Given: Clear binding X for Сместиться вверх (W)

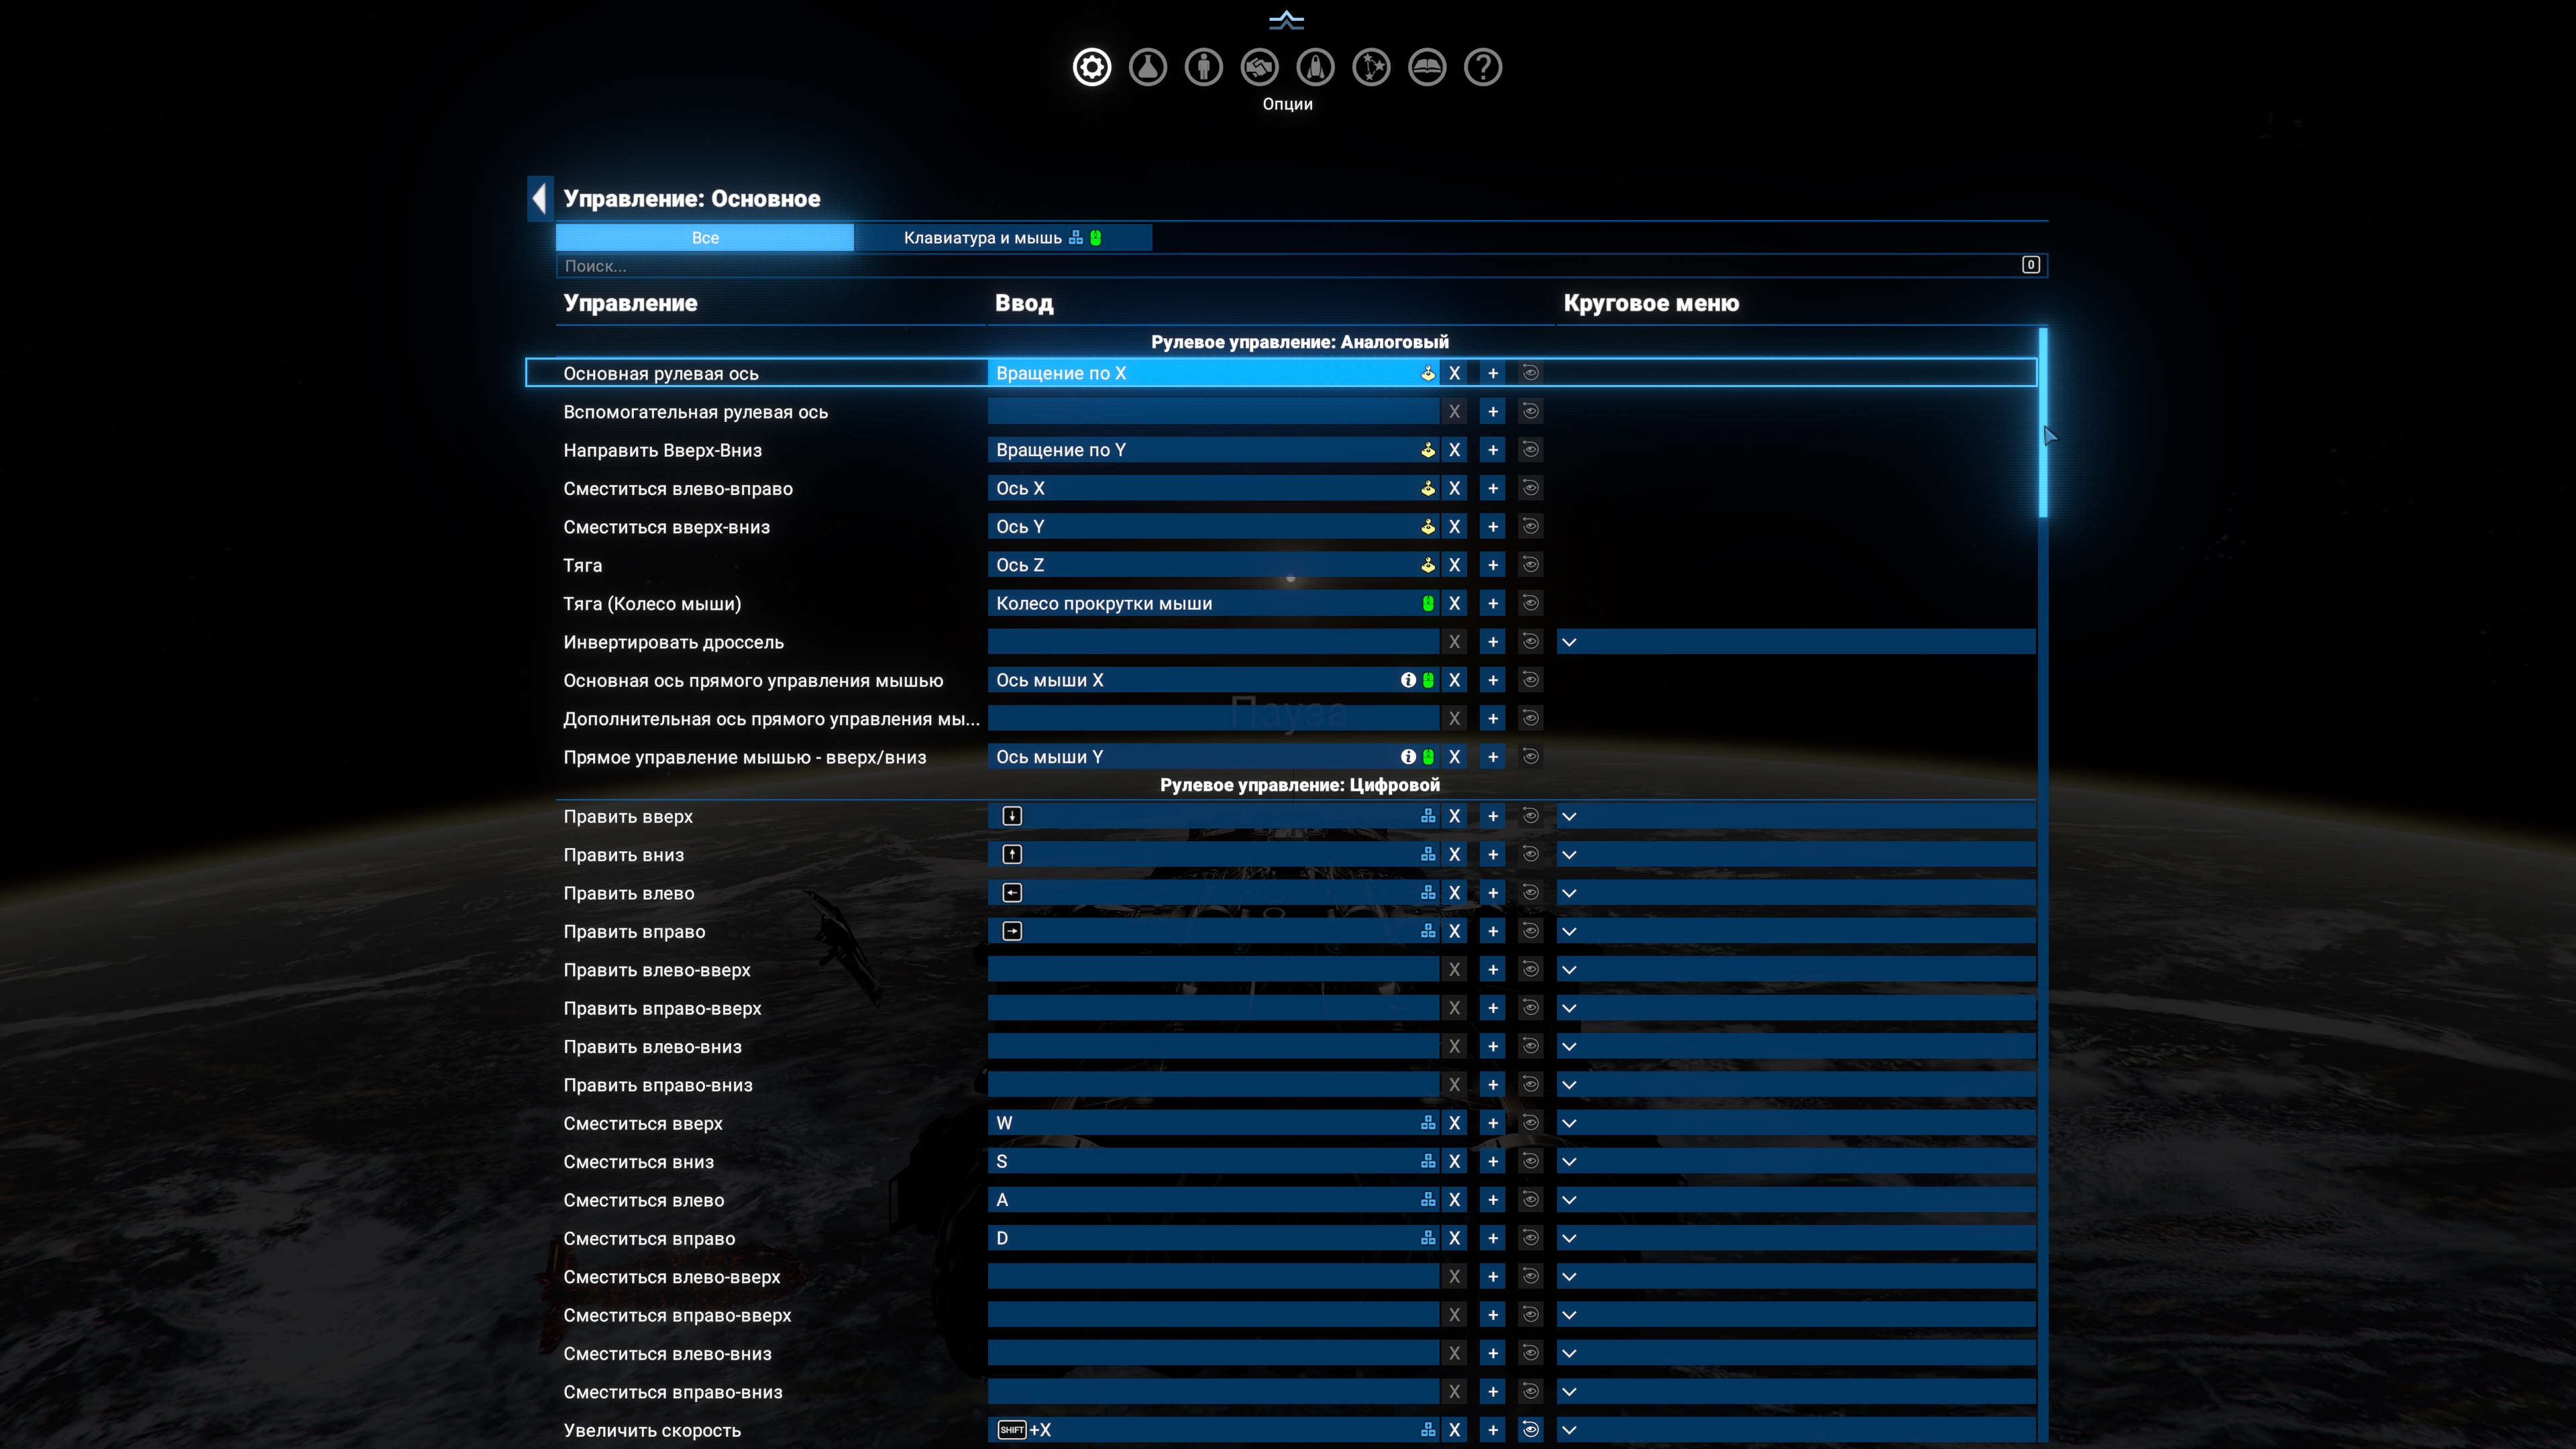Looking at the screenshot, I should pos(1455,1123).
